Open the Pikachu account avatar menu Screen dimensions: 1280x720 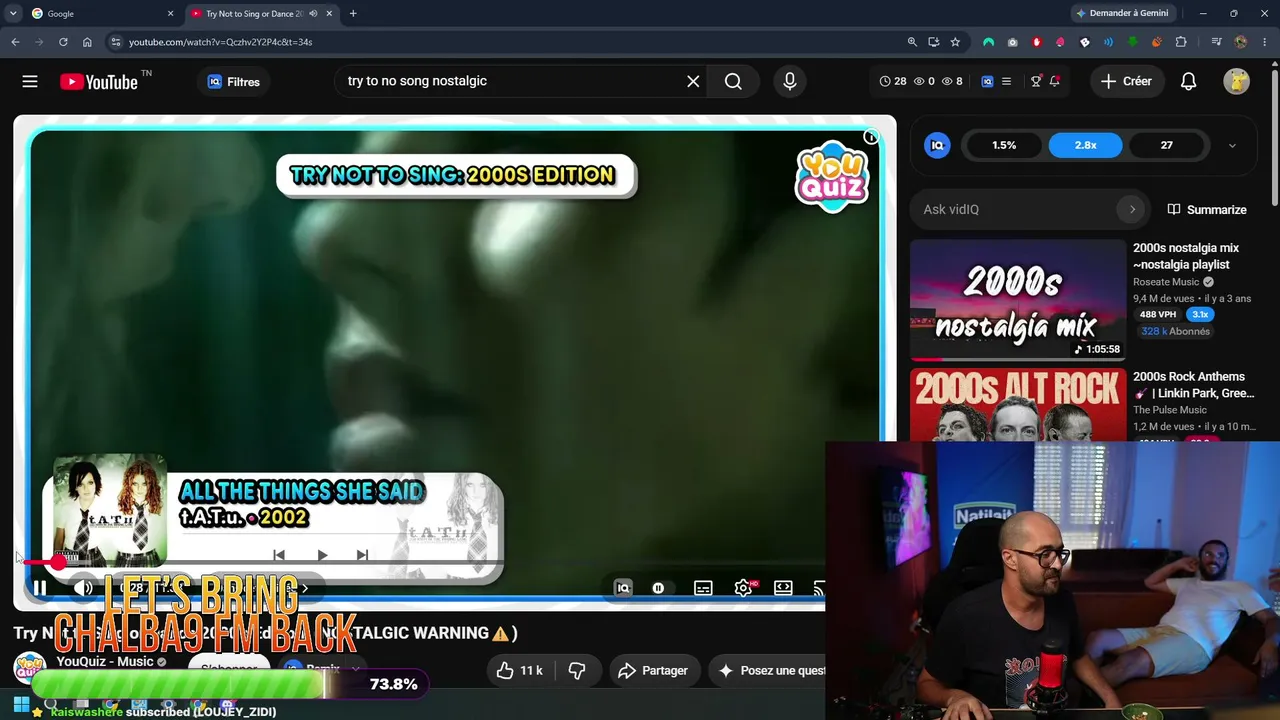(x=1237, y=81)
